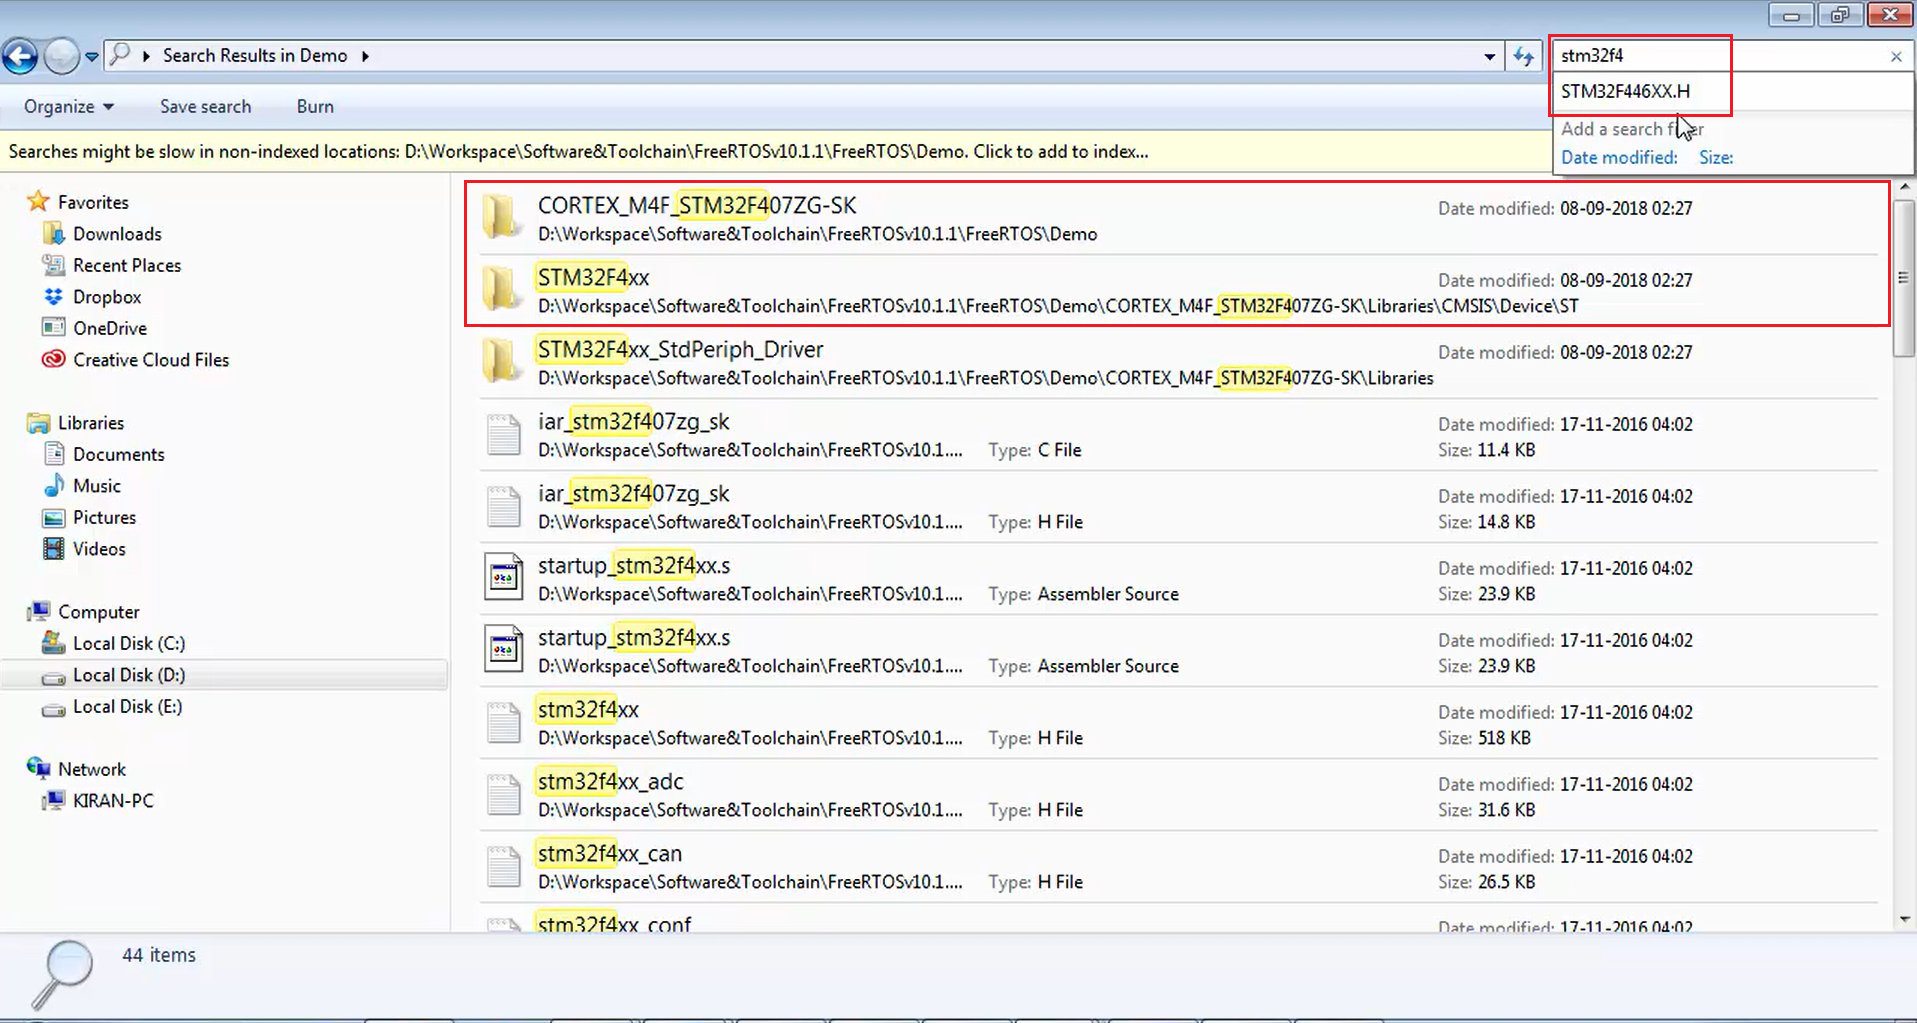Image resolution: width=1917 pixels, height=1023 pixels.
Task: Open Local Disk (E:)
Action: [x=127, y=706]
